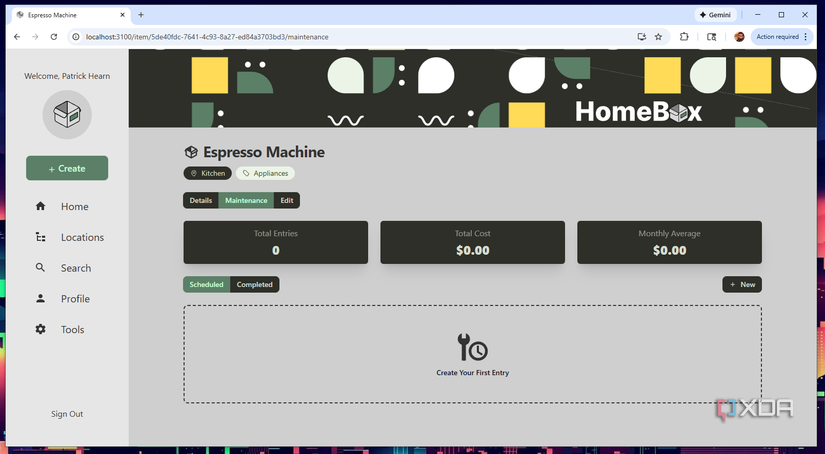This screenshot has width=825, height=454.
Task: Go to Home in sidebar menu
Action: point(75,207)
